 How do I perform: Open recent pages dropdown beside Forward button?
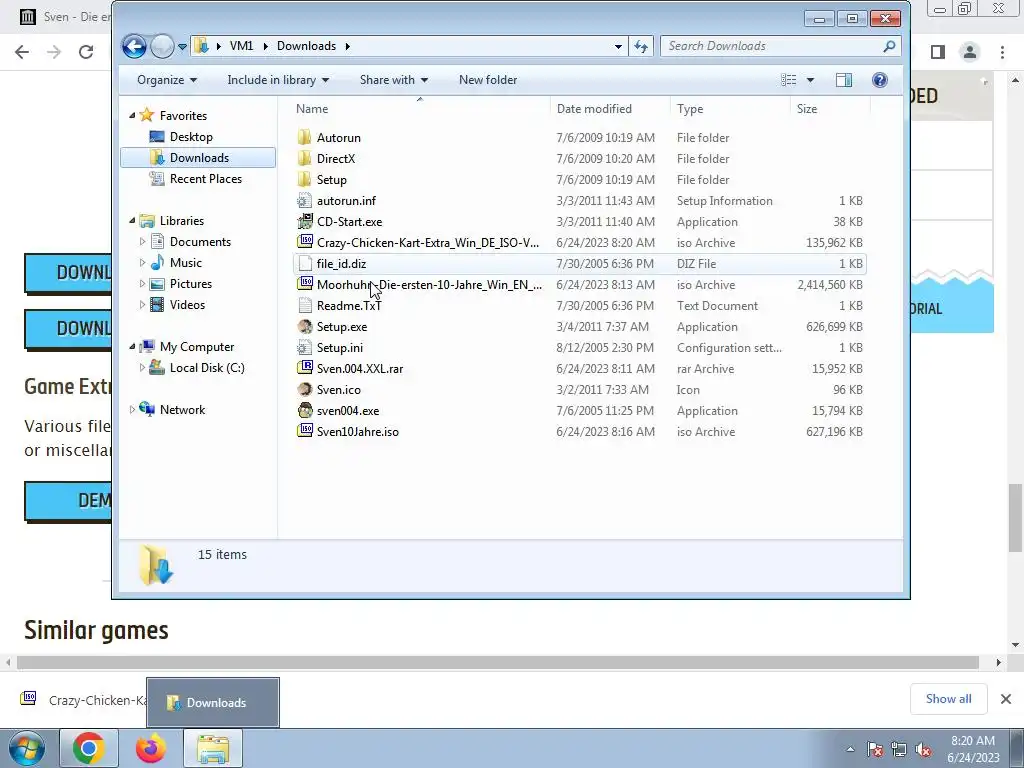182,47
